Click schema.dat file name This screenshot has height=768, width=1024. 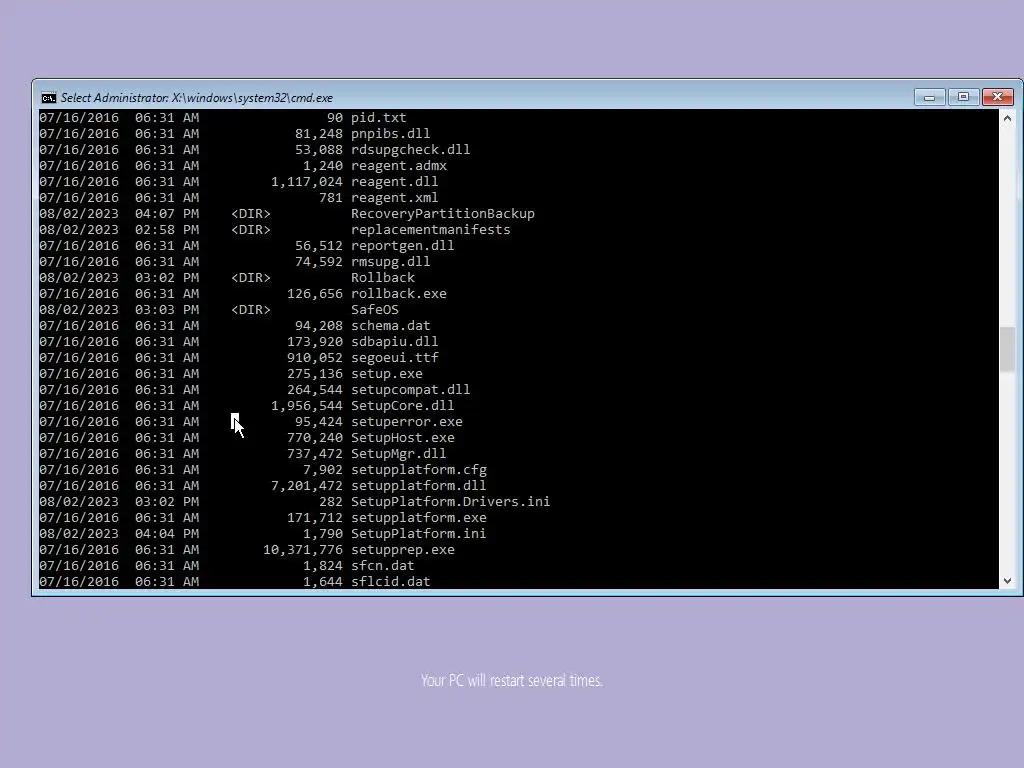[x=391, y=325]
